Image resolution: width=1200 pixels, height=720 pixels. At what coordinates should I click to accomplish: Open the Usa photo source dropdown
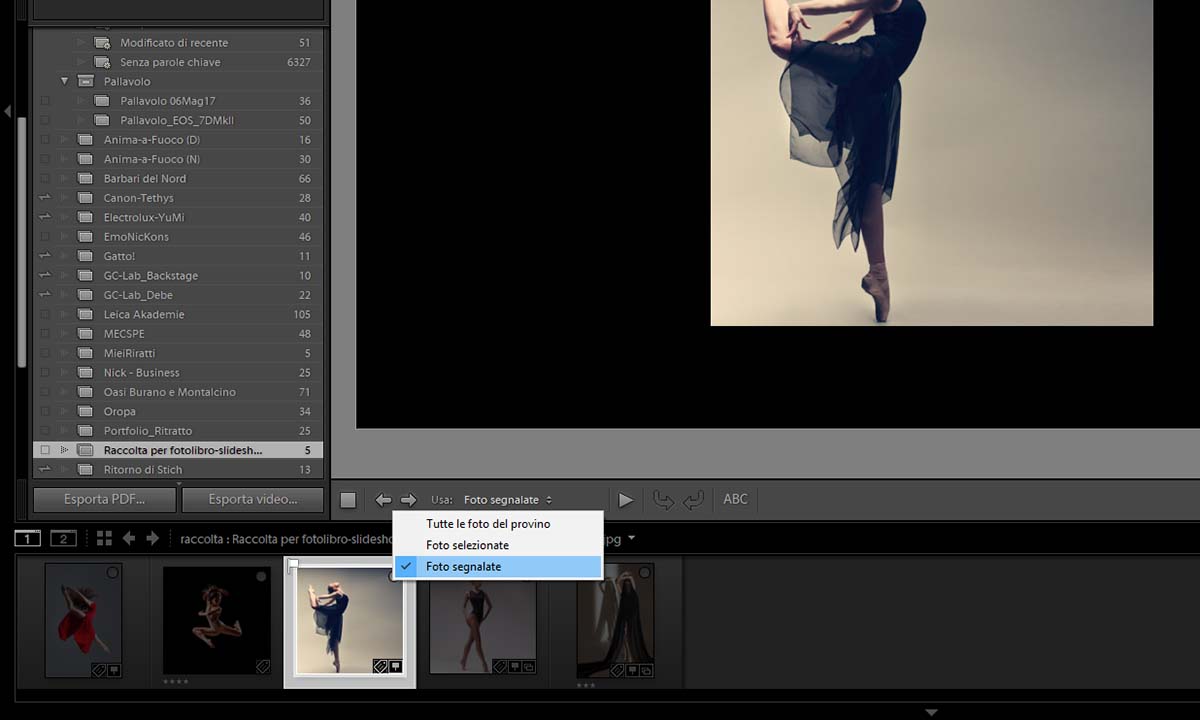click(507, 500)
